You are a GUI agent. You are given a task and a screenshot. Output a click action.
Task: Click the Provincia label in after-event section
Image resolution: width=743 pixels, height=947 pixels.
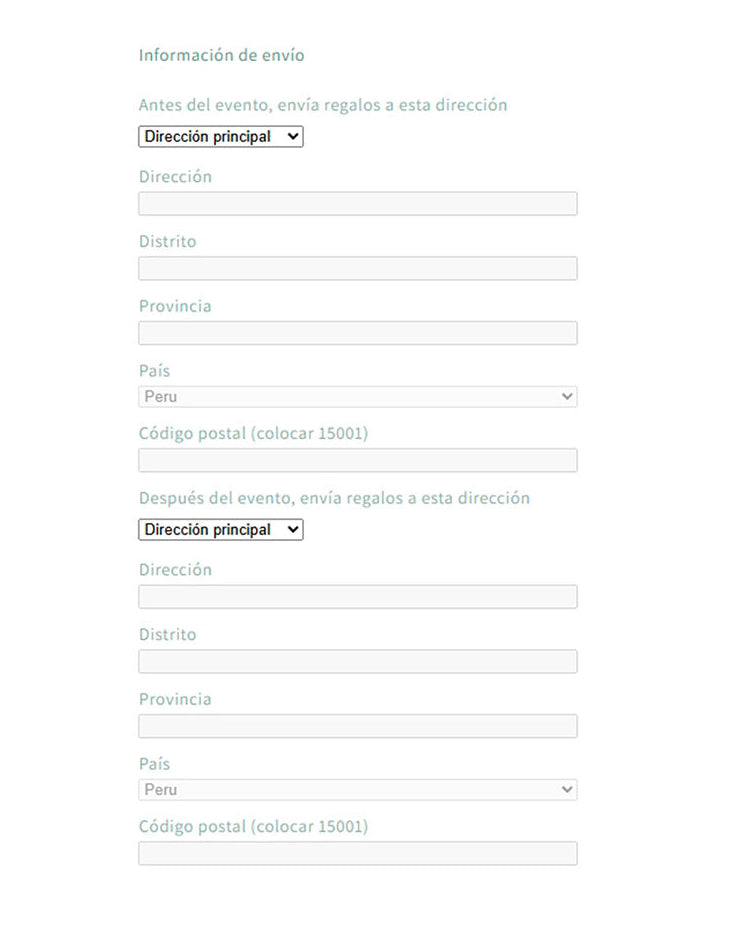click(175, 699)
